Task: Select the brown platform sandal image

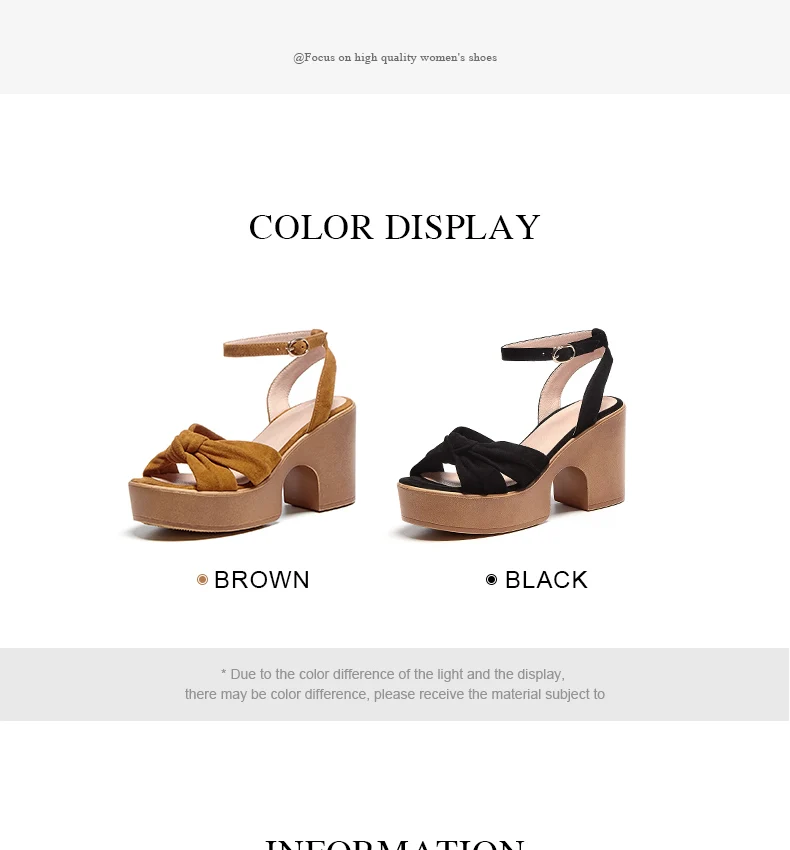Action: [242, 434]
